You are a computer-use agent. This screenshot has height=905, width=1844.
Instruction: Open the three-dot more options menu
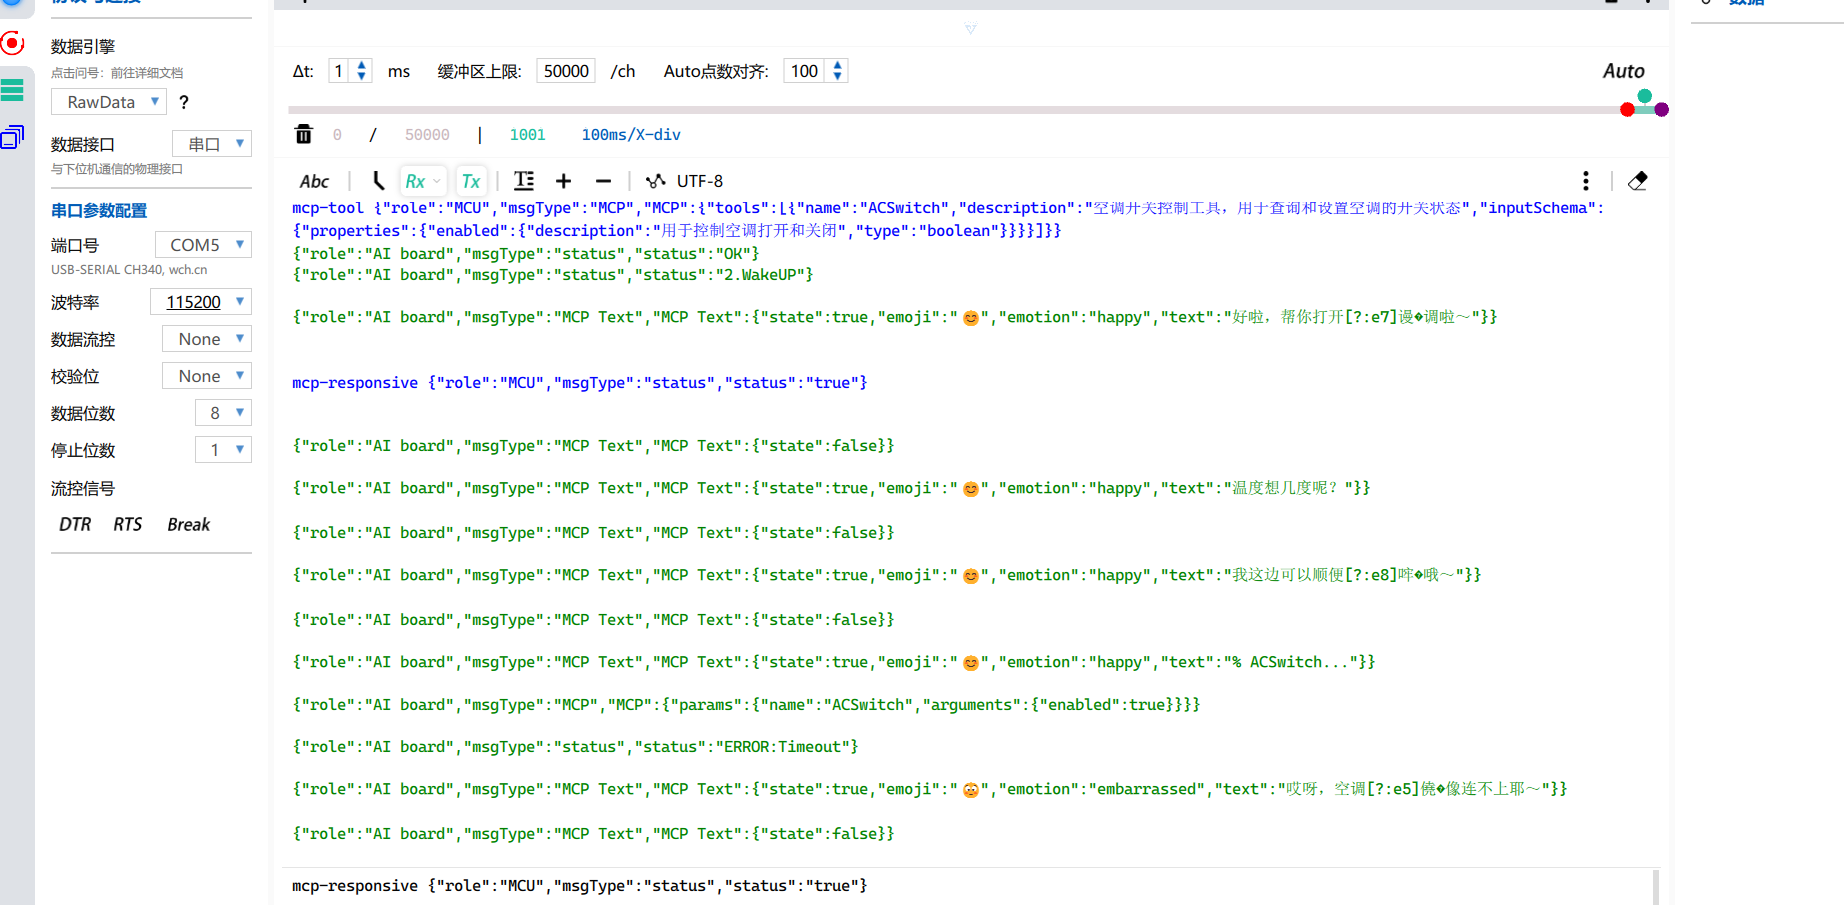[1585, 181]
